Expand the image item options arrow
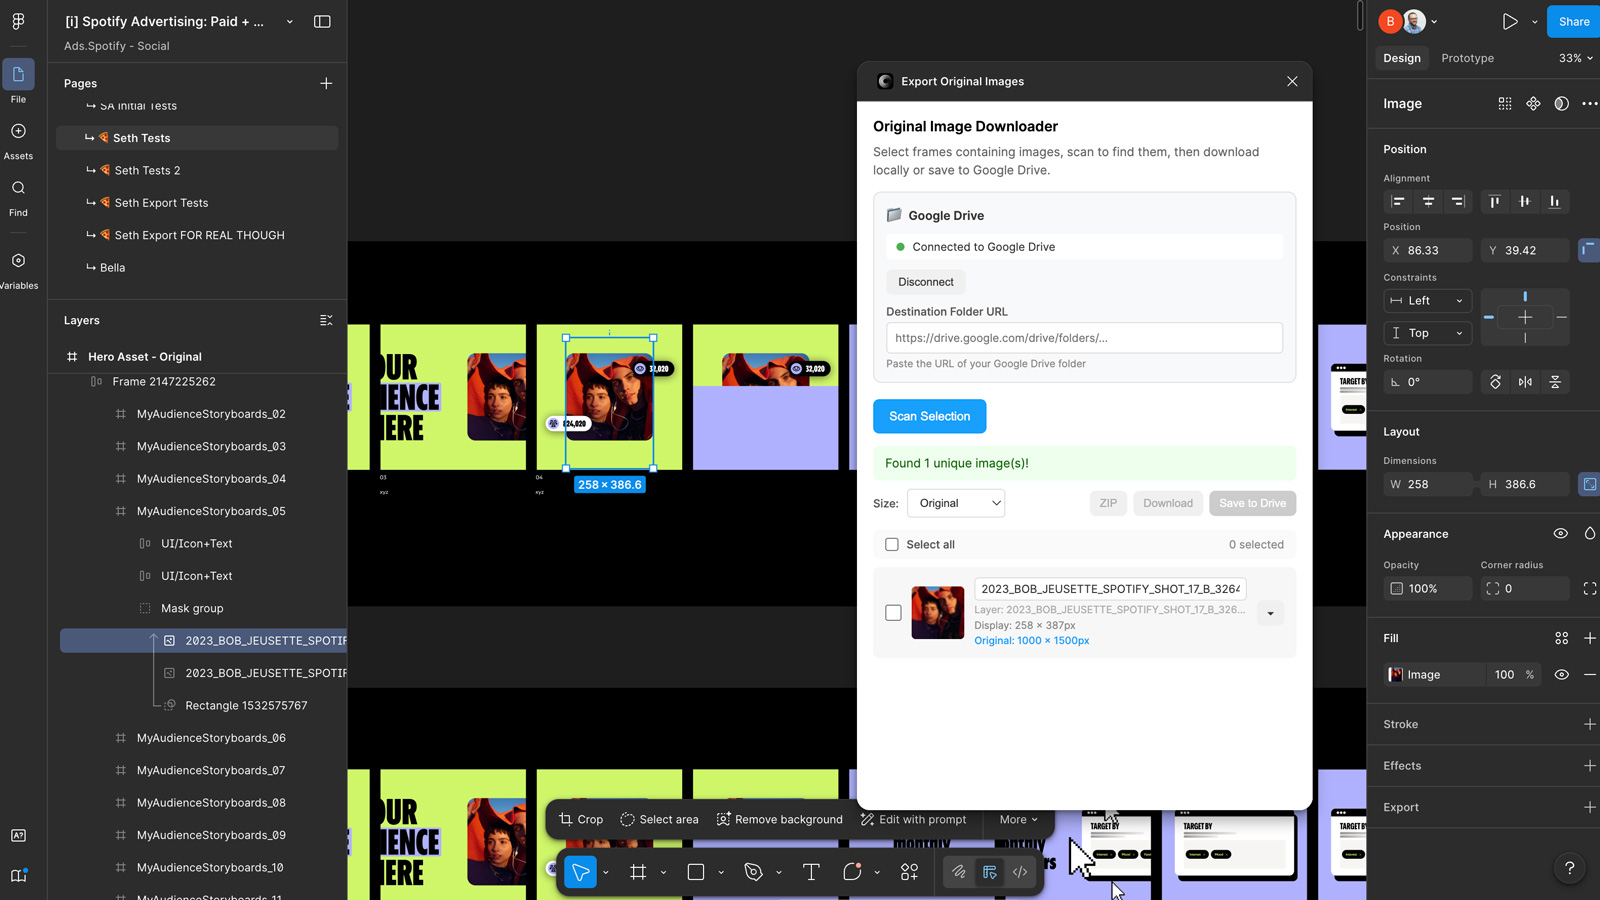This screenshot has width=1600, height=900. [1270, 613]
